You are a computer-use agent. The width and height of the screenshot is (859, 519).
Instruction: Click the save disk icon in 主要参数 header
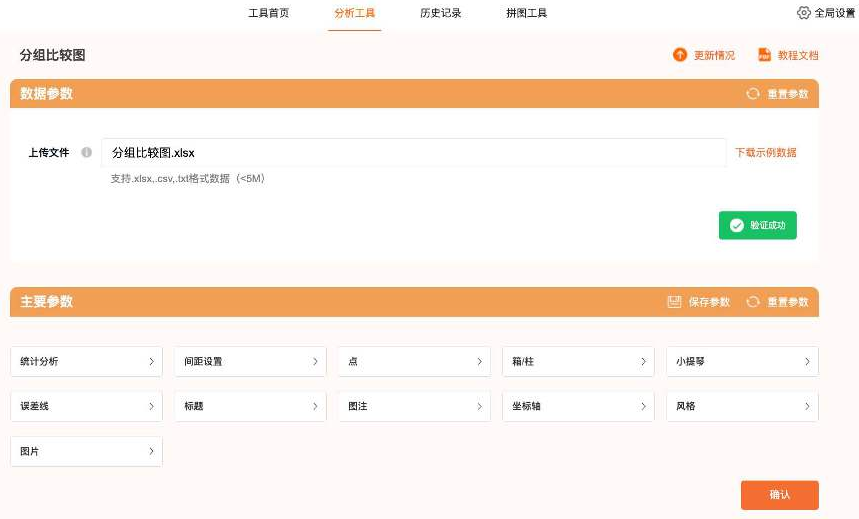pyautogui.click(x=674, y=301)
